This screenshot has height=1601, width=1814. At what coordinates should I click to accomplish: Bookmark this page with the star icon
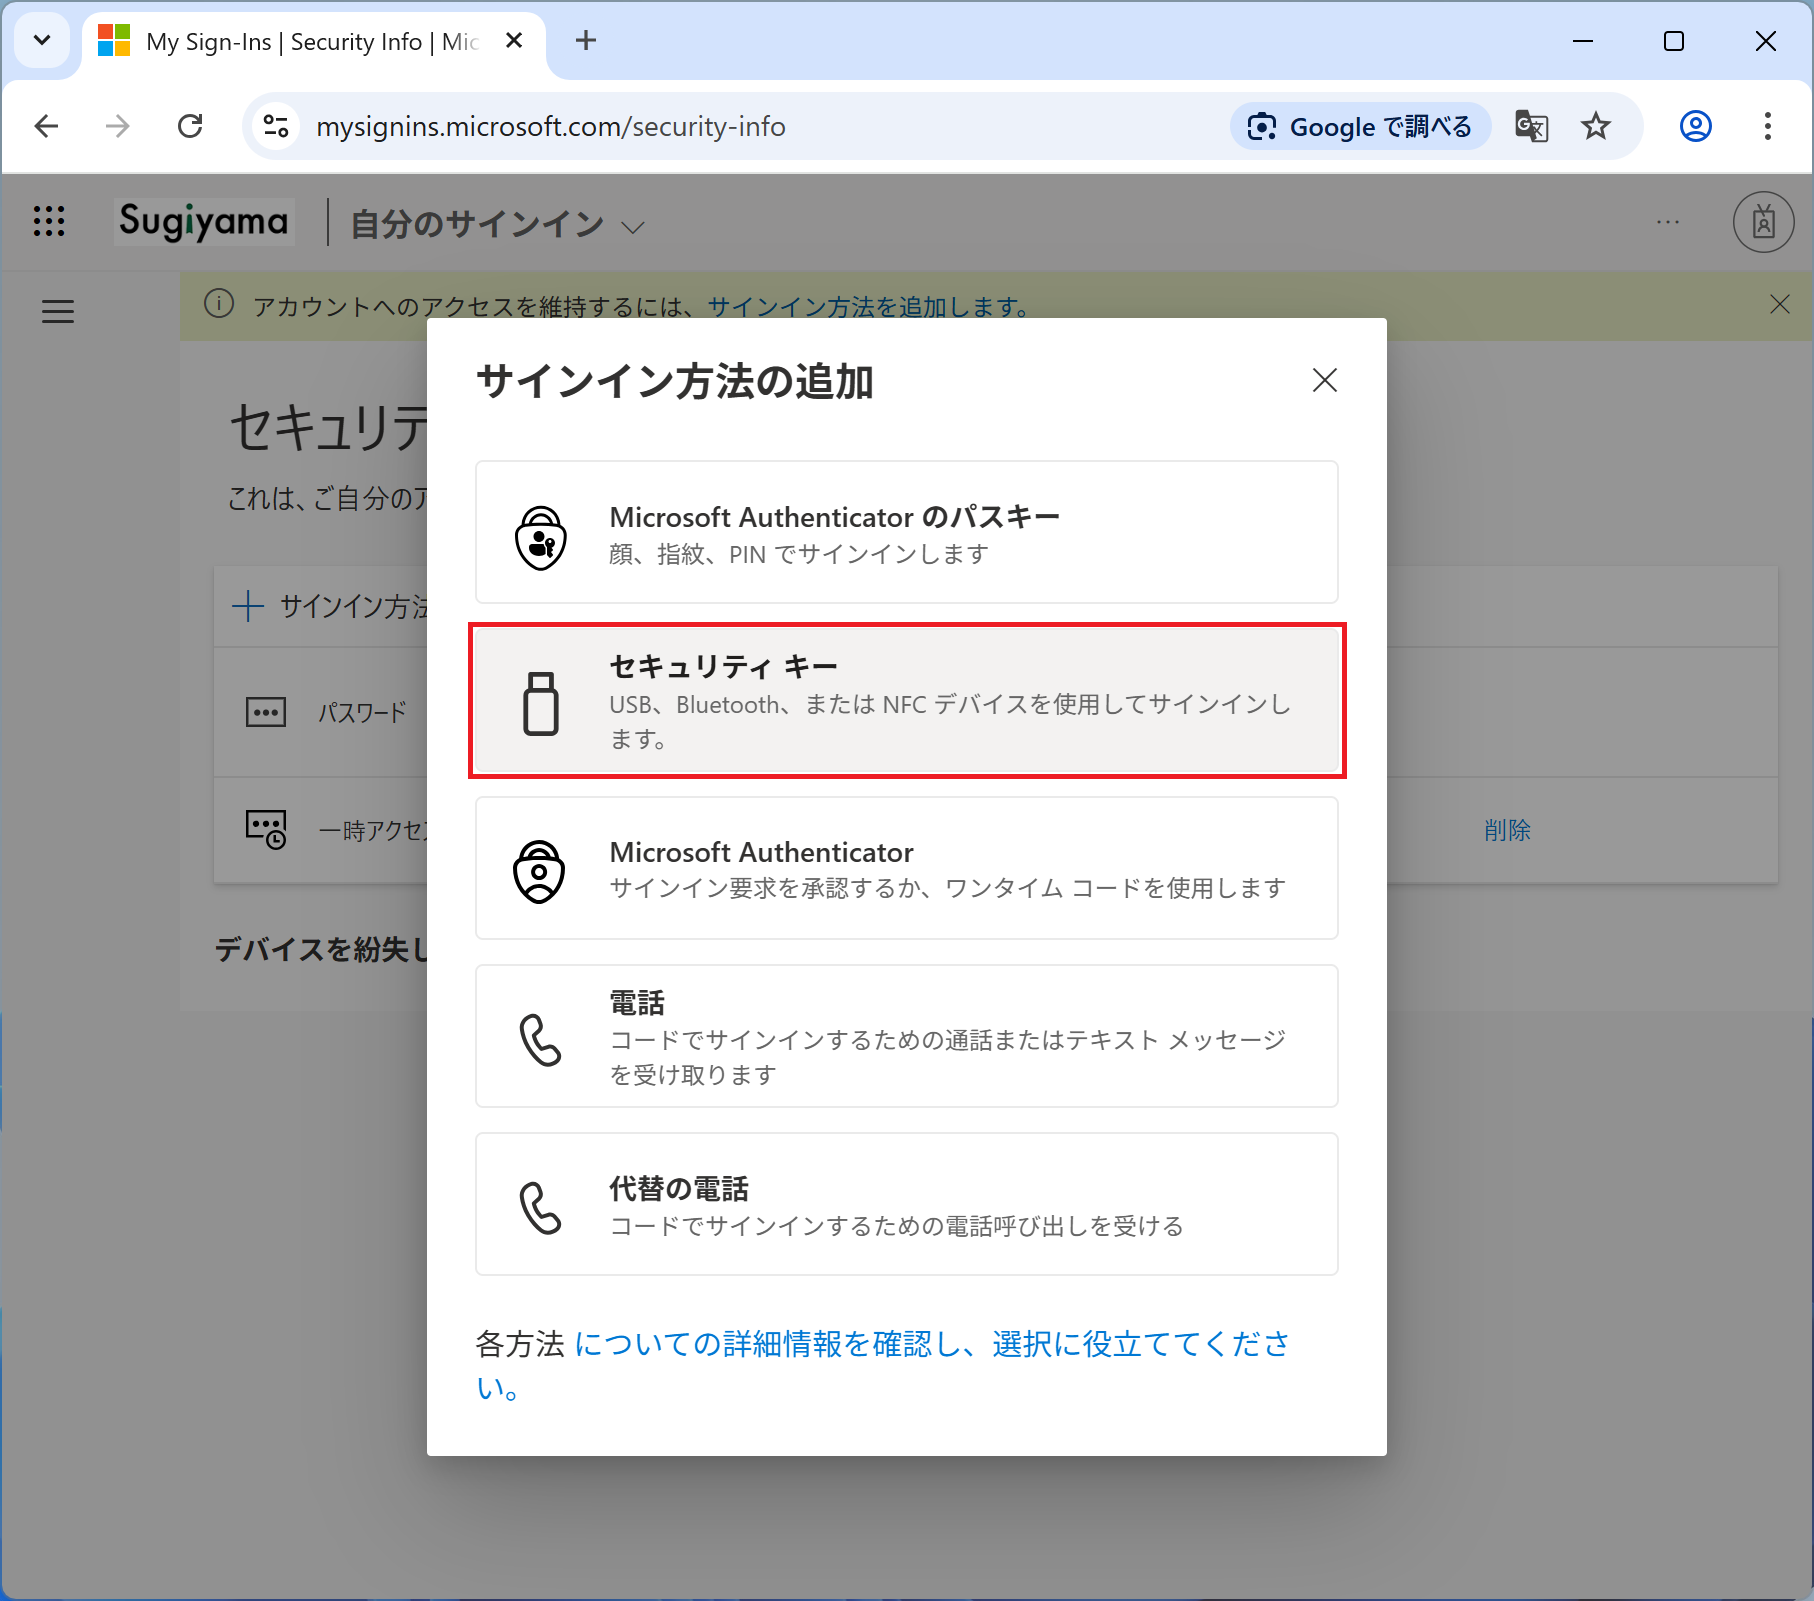click(1595, 127)
